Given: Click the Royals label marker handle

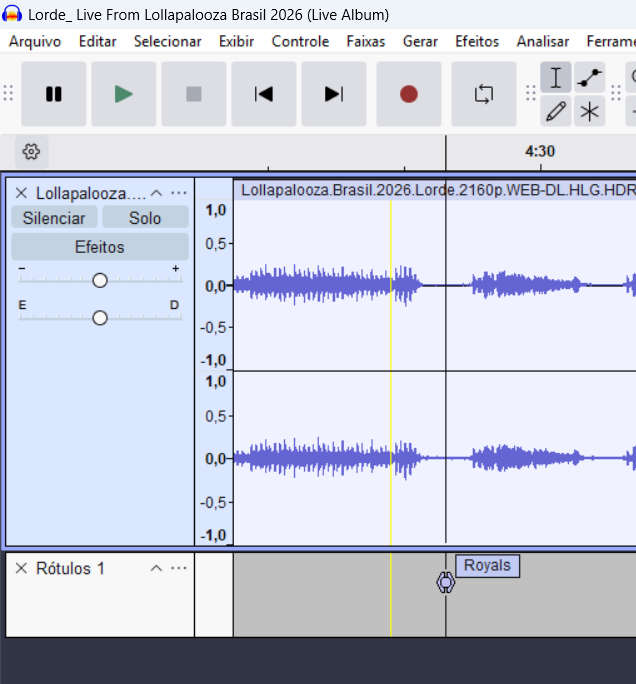Looking at the screenshot, I should 445,582.
